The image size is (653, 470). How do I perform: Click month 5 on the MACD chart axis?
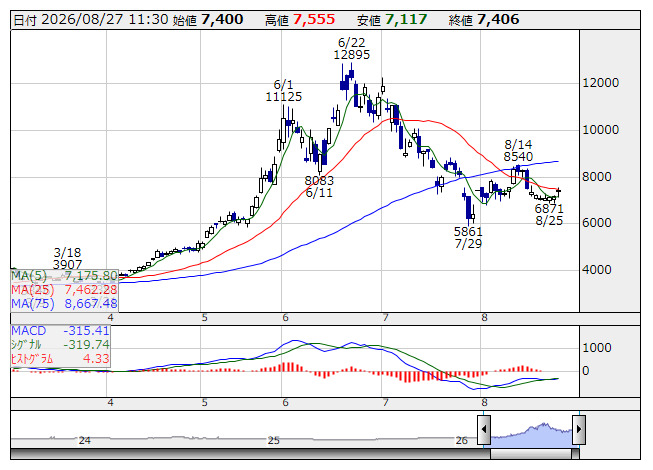[x=204, y=403]
